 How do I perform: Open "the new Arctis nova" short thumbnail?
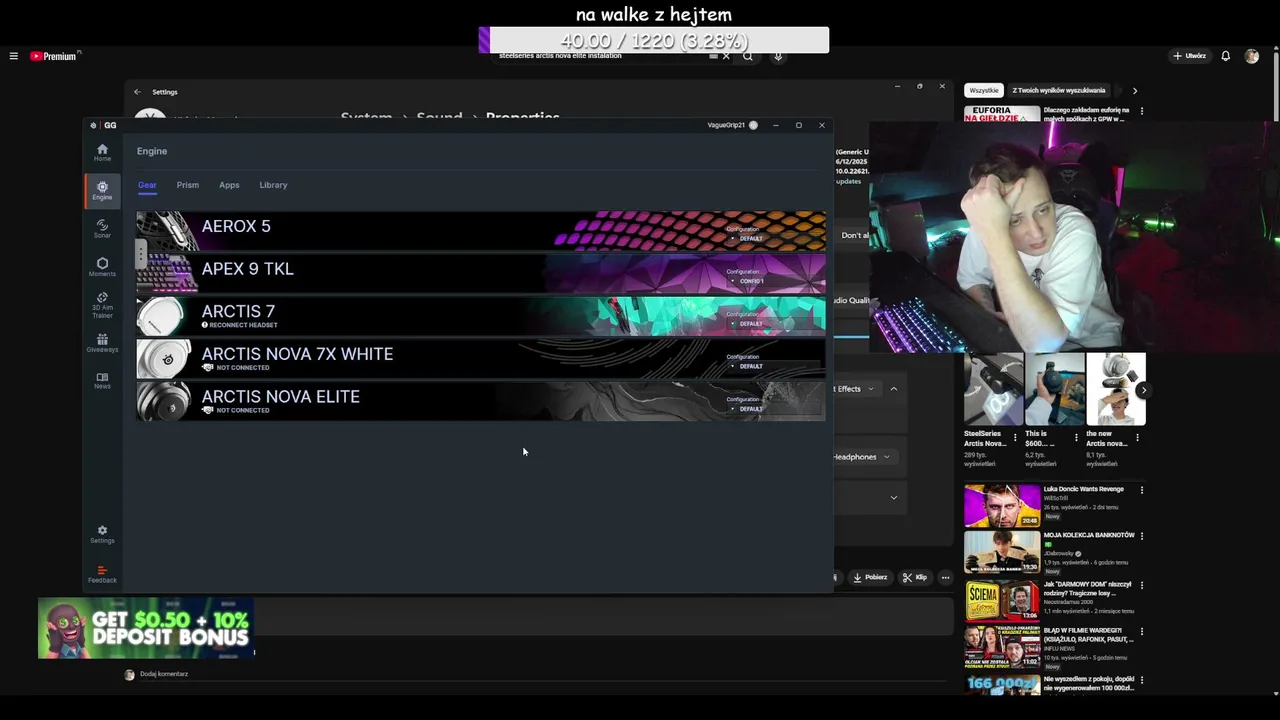tap(1116, 389)
